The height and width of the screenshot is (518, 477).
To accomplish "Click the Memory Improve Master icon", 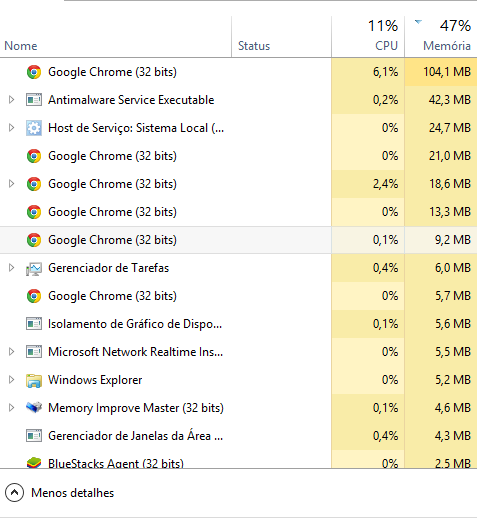I will (x=34, y=407).
